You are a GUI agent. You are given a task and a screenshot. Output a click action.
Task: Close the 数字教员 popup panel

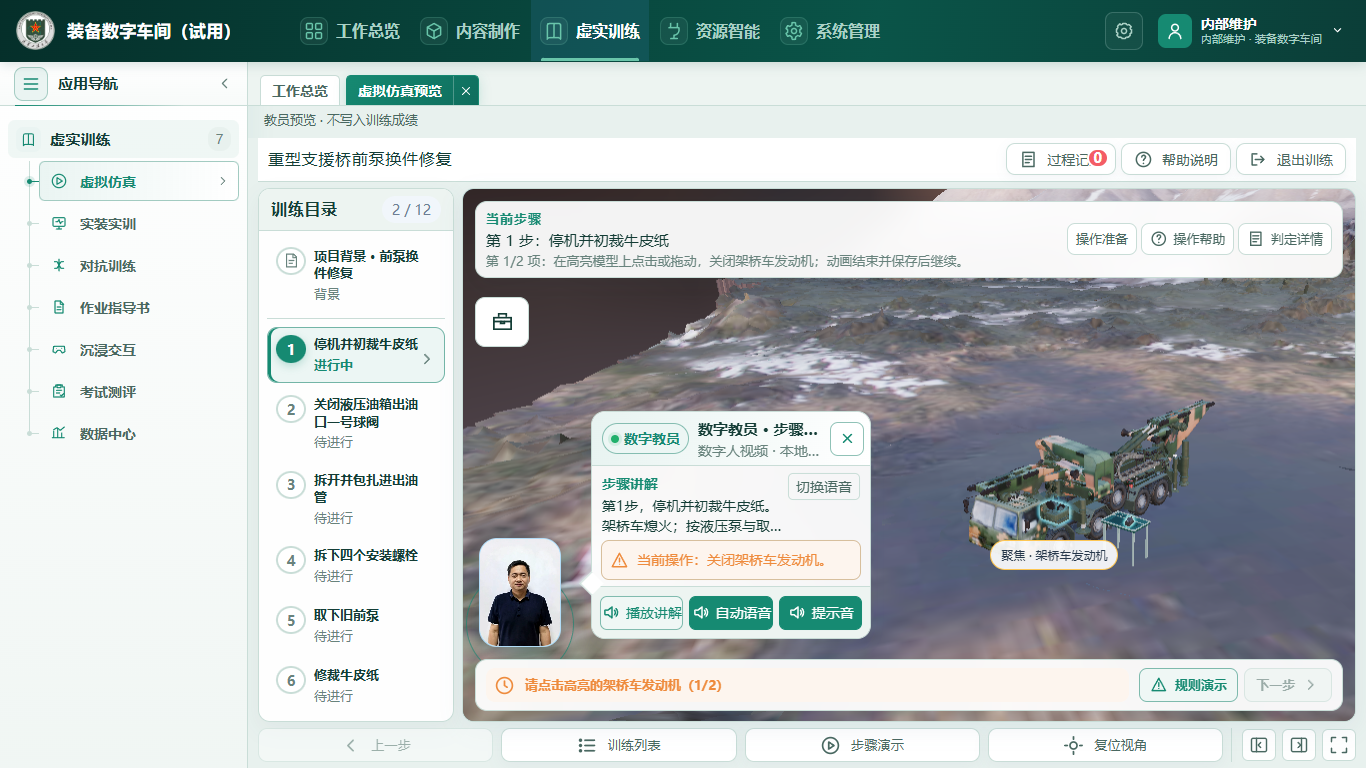coord(847,438)
